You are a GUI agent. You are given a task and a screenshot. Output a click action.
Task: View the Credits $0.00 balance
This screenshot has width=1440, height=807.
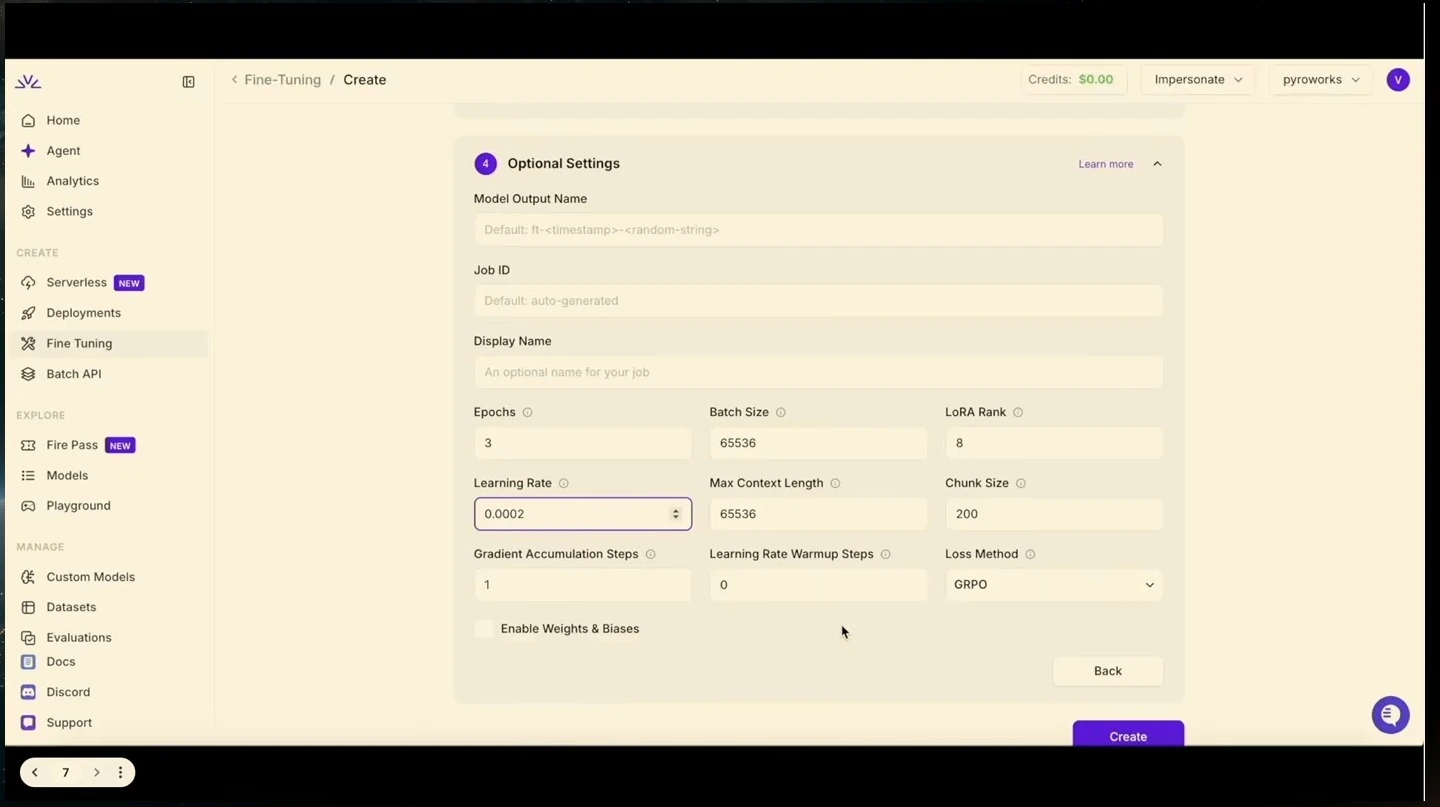pyautogui.click(x=1075, y=80)
